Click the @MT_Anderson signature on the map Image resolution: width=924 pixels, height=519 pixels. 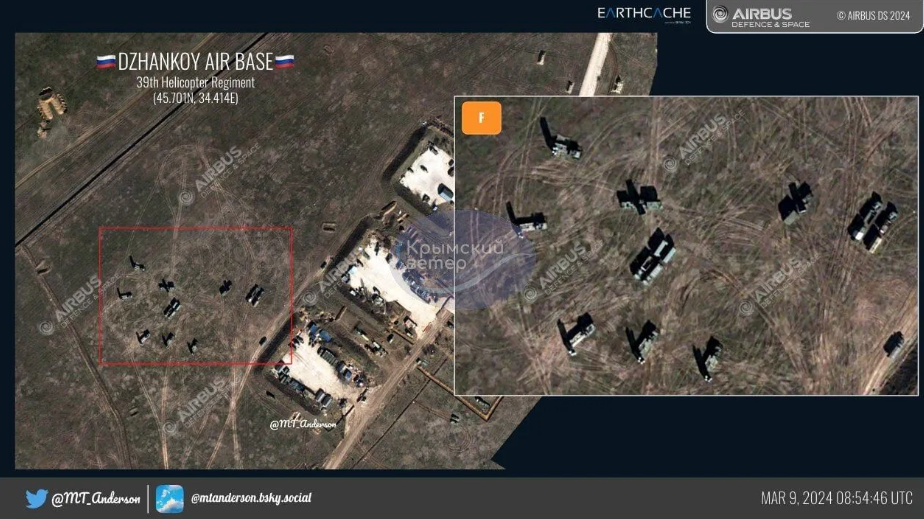point(303,424)
